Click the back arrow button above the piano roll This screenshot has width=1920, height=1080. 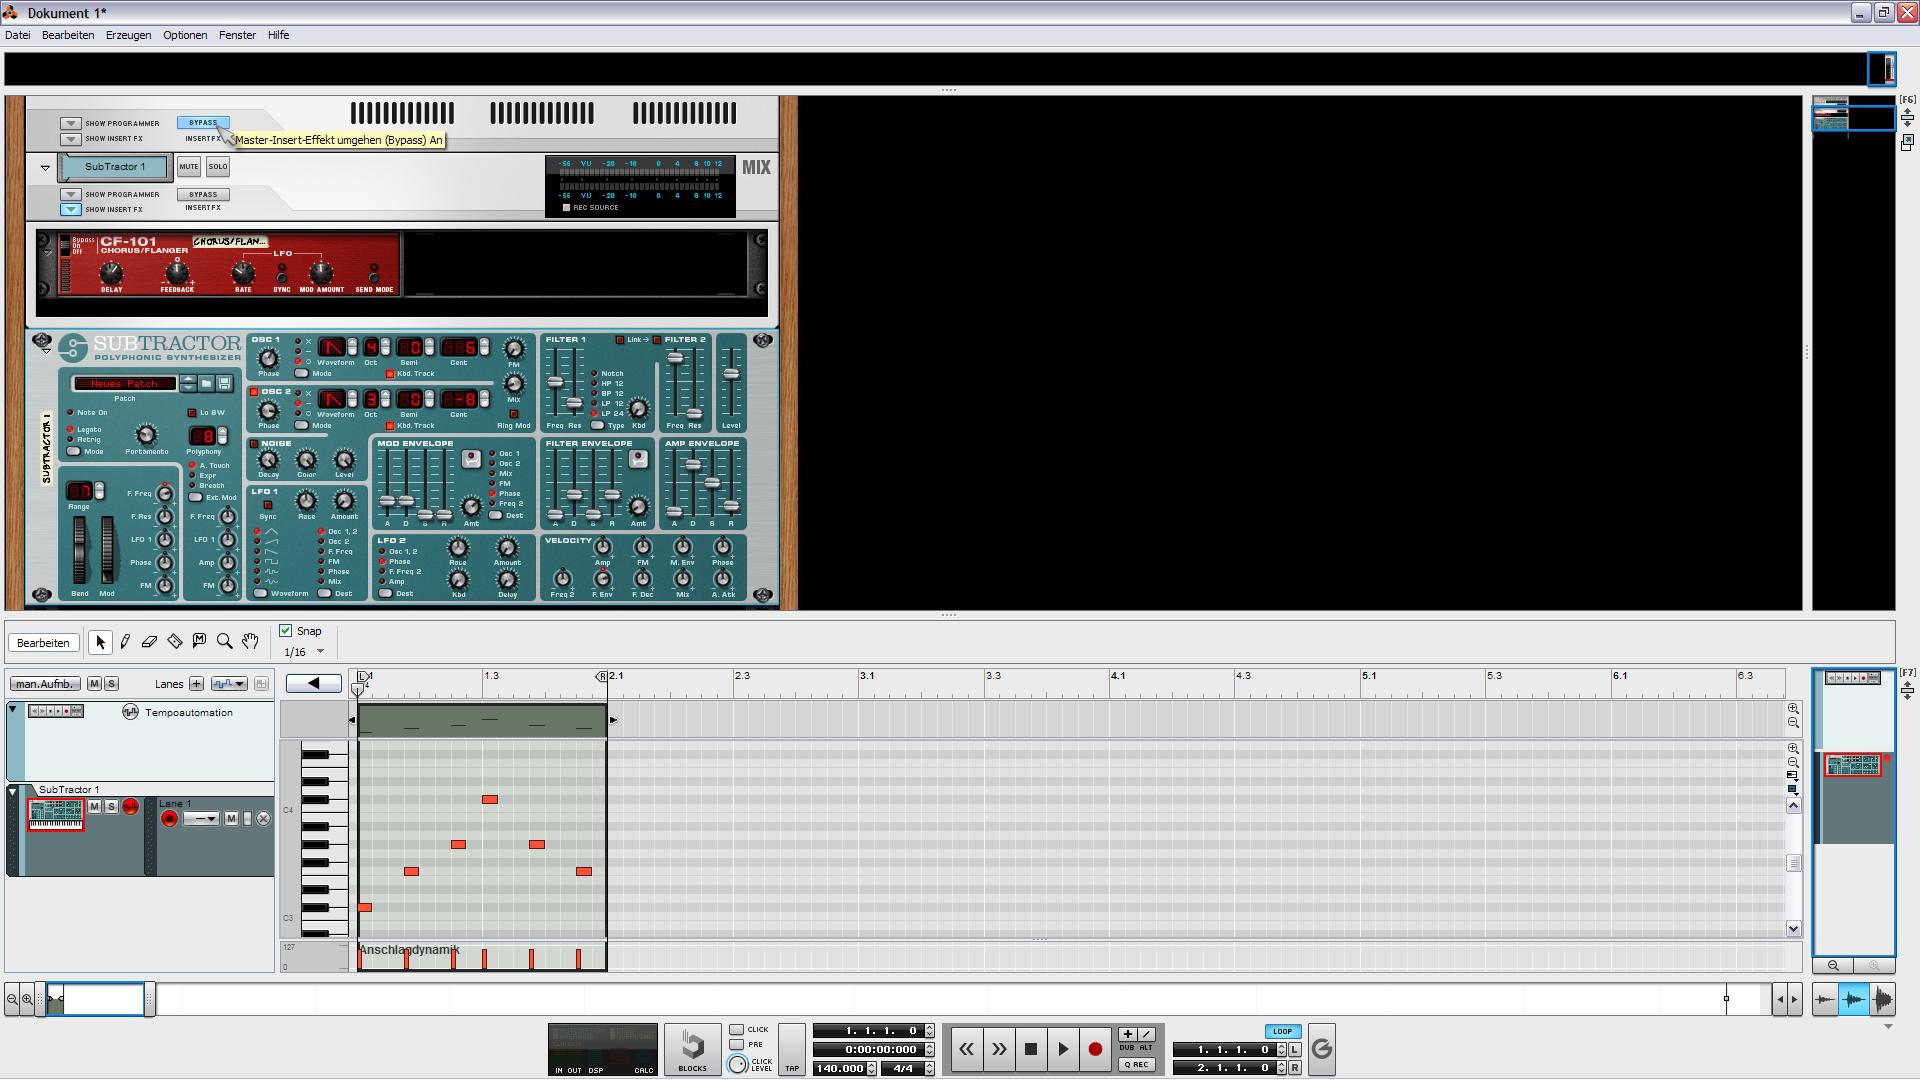313,684
